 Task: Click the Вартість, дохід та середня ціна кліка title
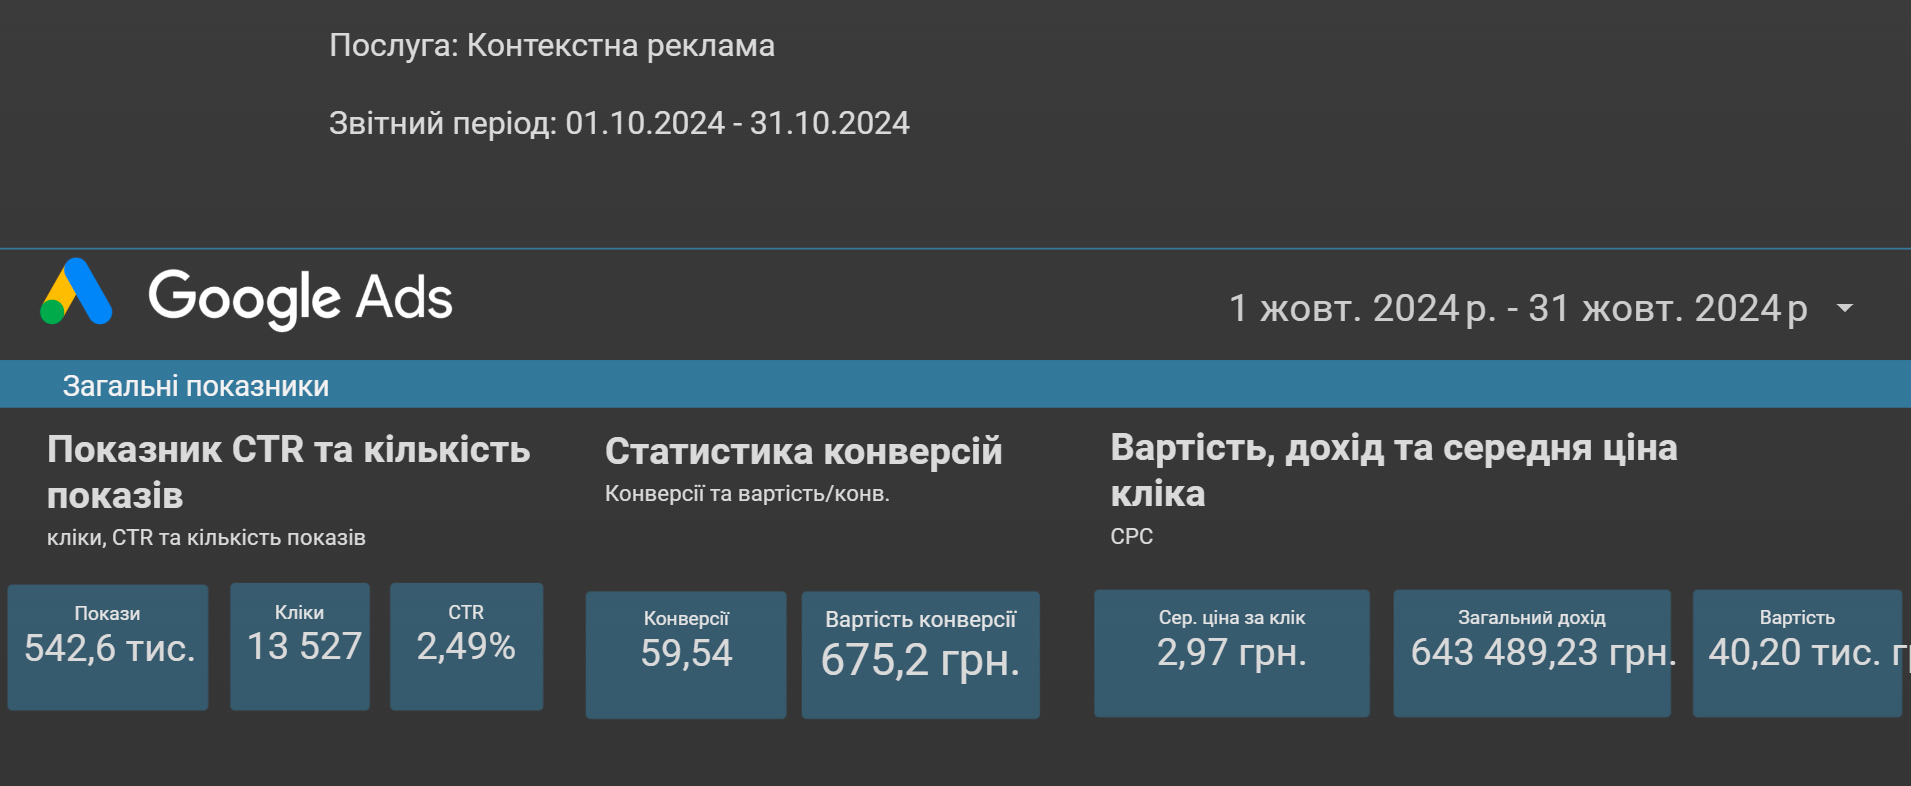pyautogui.click(x=1394, y=470)
